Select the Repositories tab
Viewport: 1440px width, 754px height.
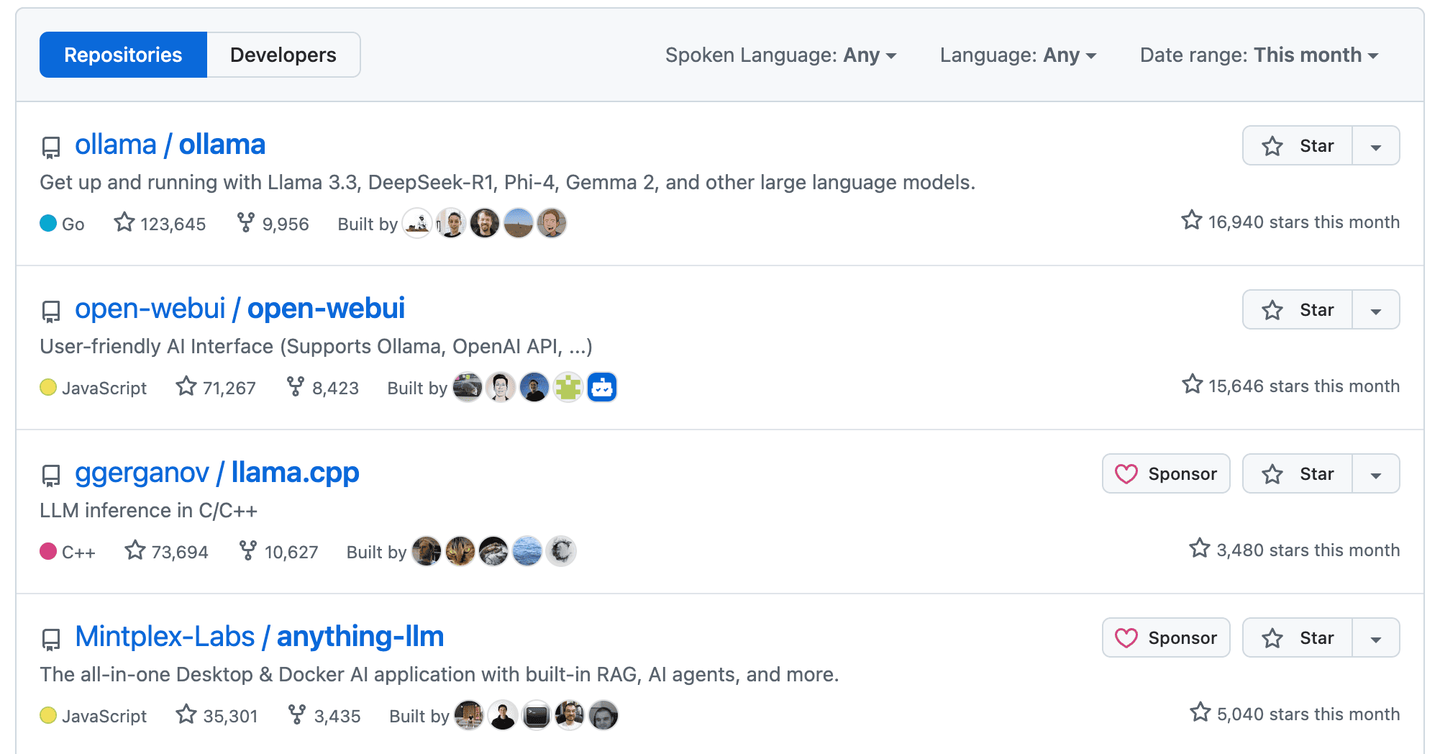pos(123,54)
